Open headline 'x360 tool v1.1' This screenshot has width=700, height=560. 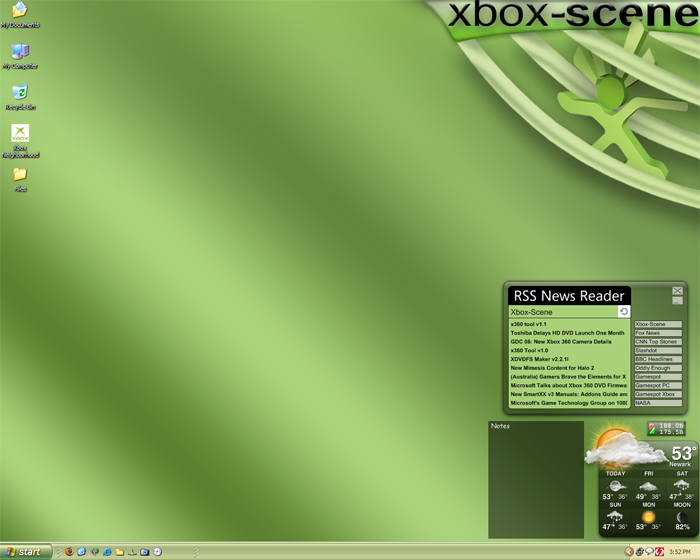point(528,324)
